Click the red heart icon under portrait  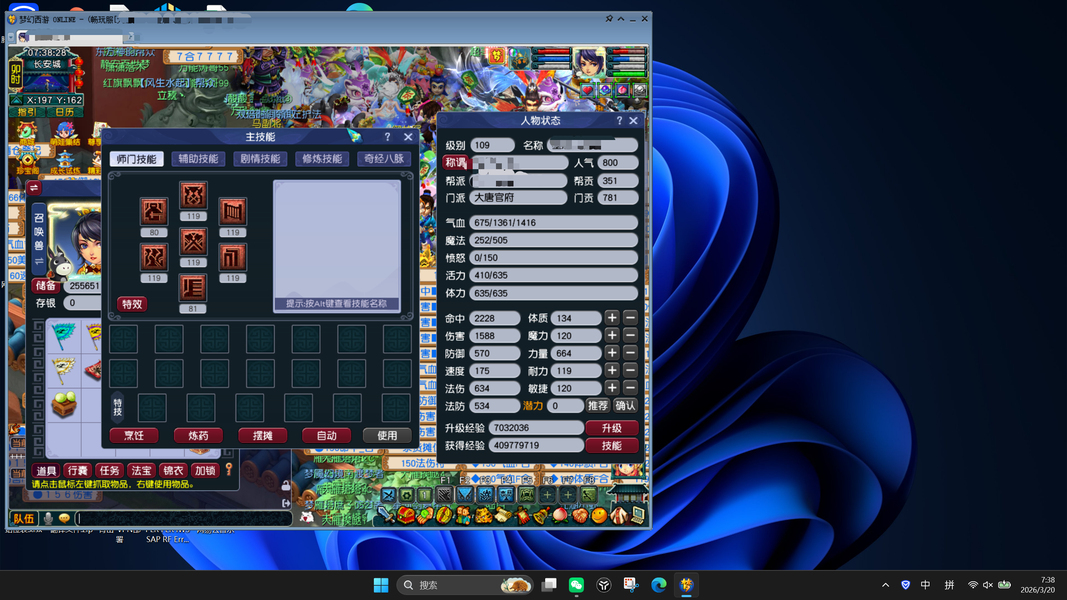coord(588,89)
